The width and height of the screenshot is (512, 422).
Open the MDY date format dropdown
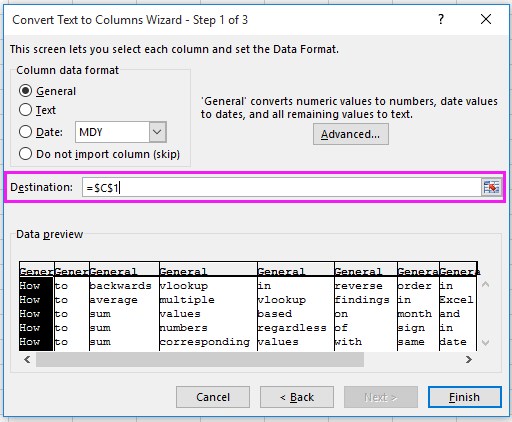157,132
